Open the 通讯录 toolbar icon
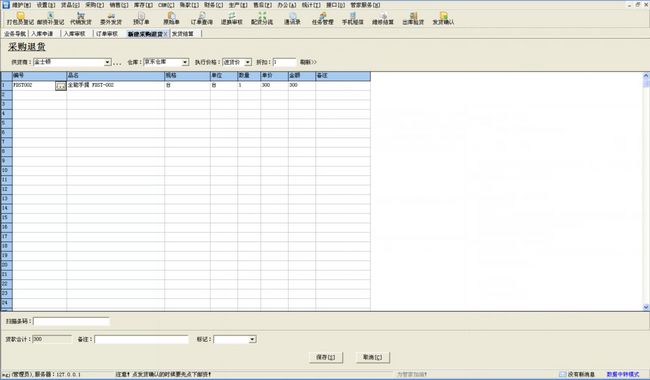This screenshot has height=380, width=650. click(x=292, y=18)
